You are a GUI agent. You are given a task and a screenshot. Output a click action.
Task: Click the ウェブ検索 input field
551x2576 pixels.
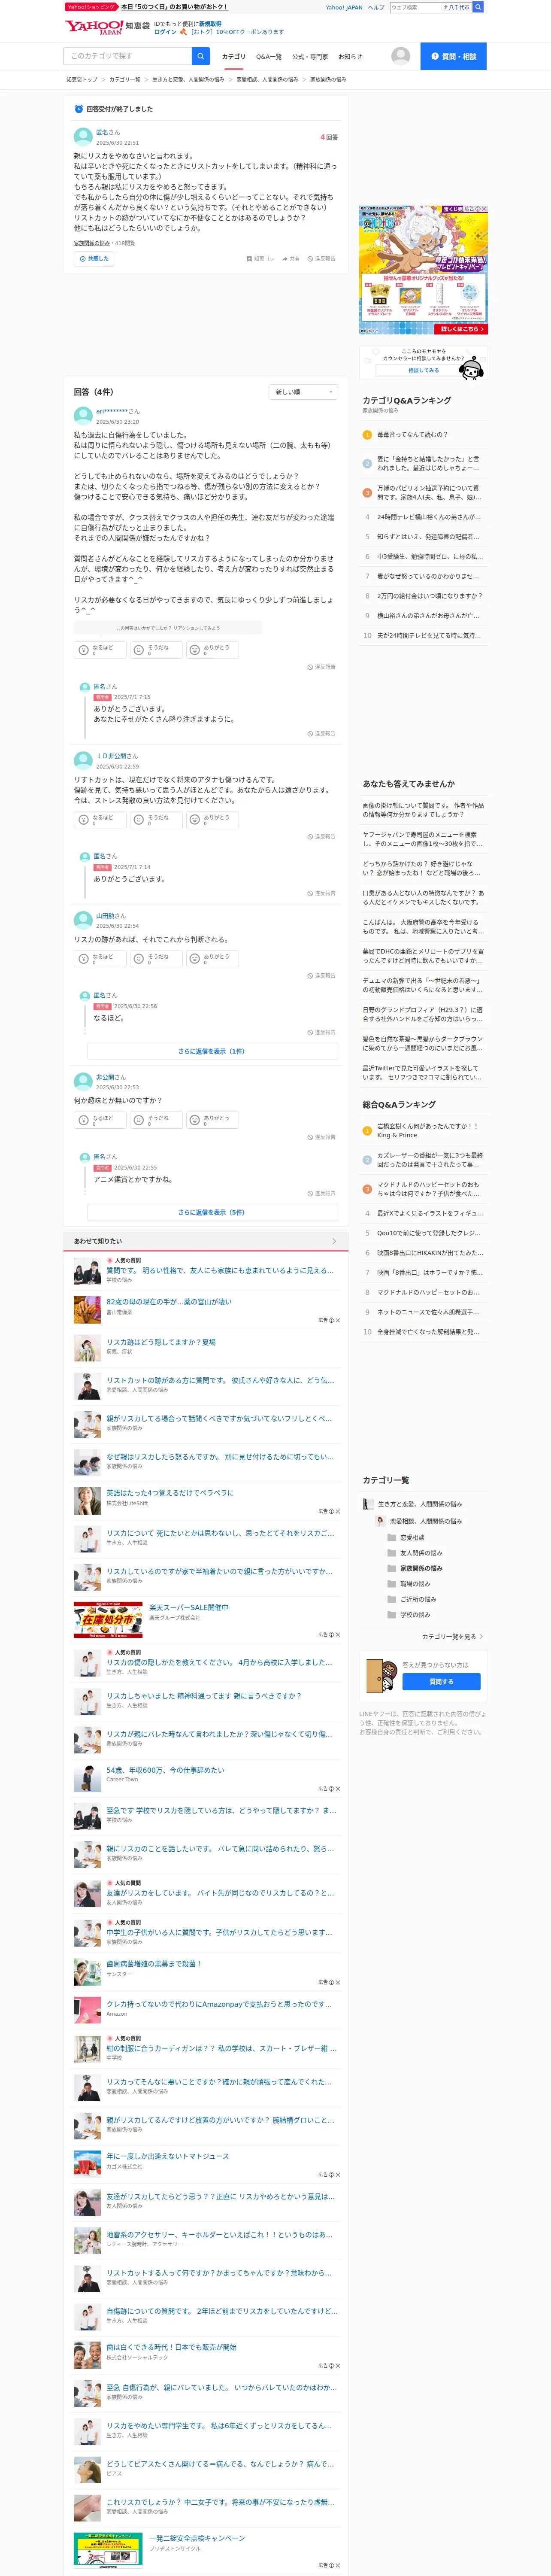(415, 7)
